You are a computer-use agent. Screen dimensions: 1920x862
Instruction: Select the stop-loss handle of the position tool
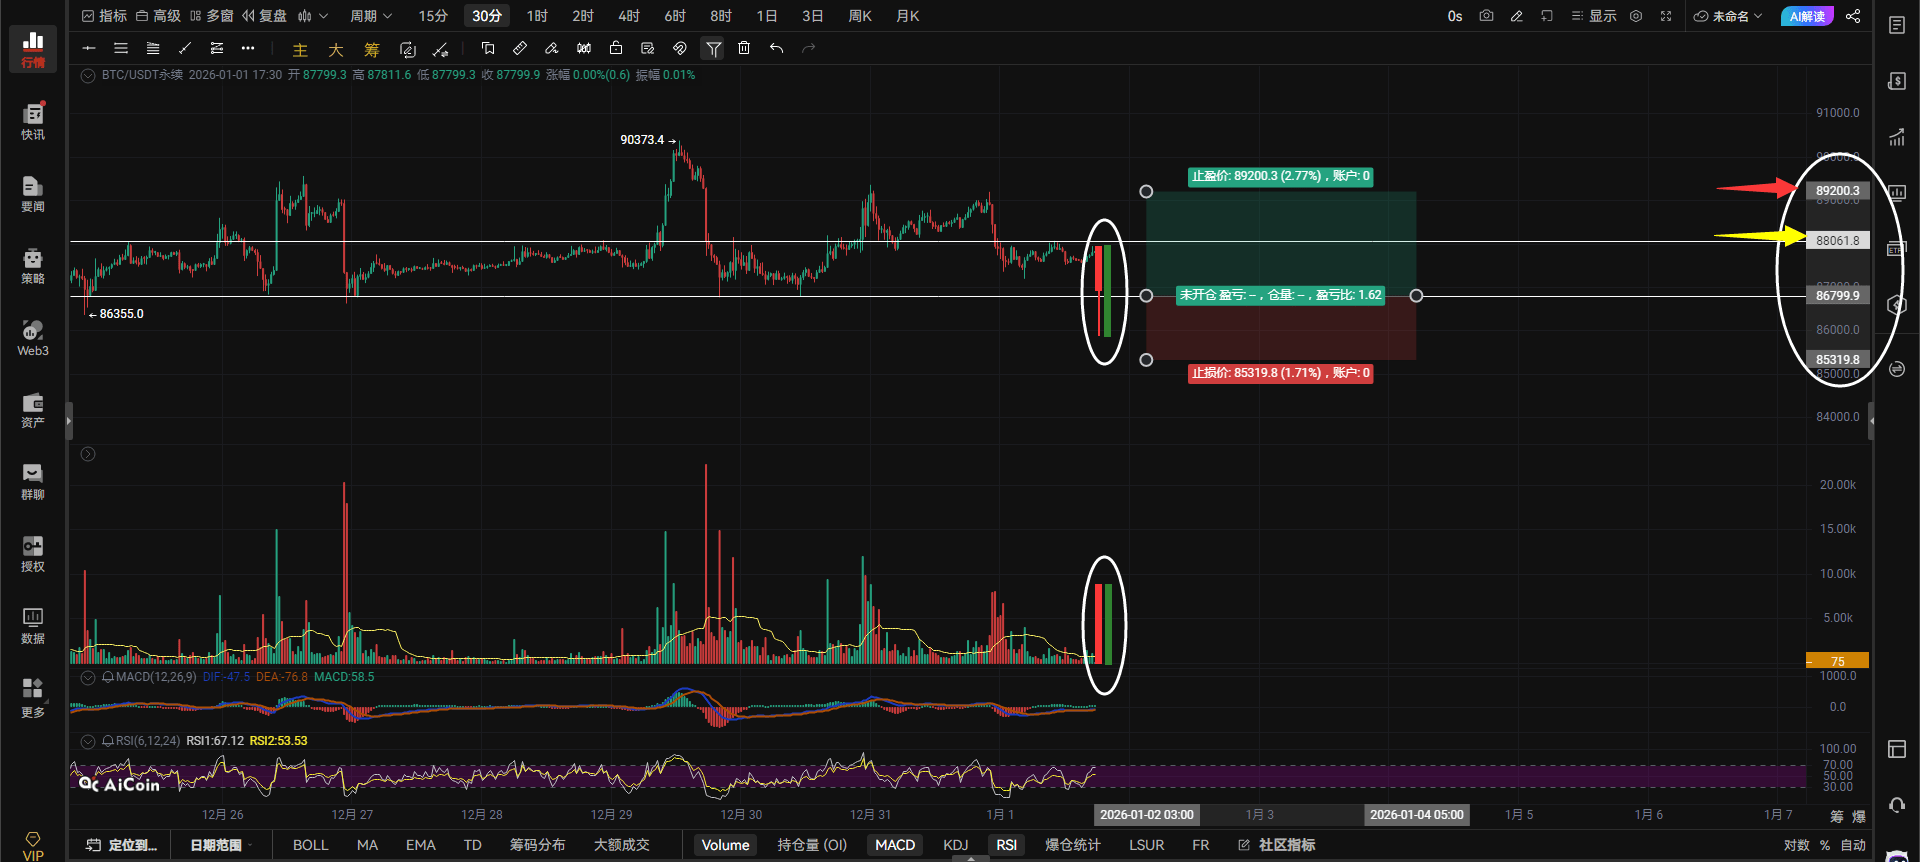[x=1146, y=360]
